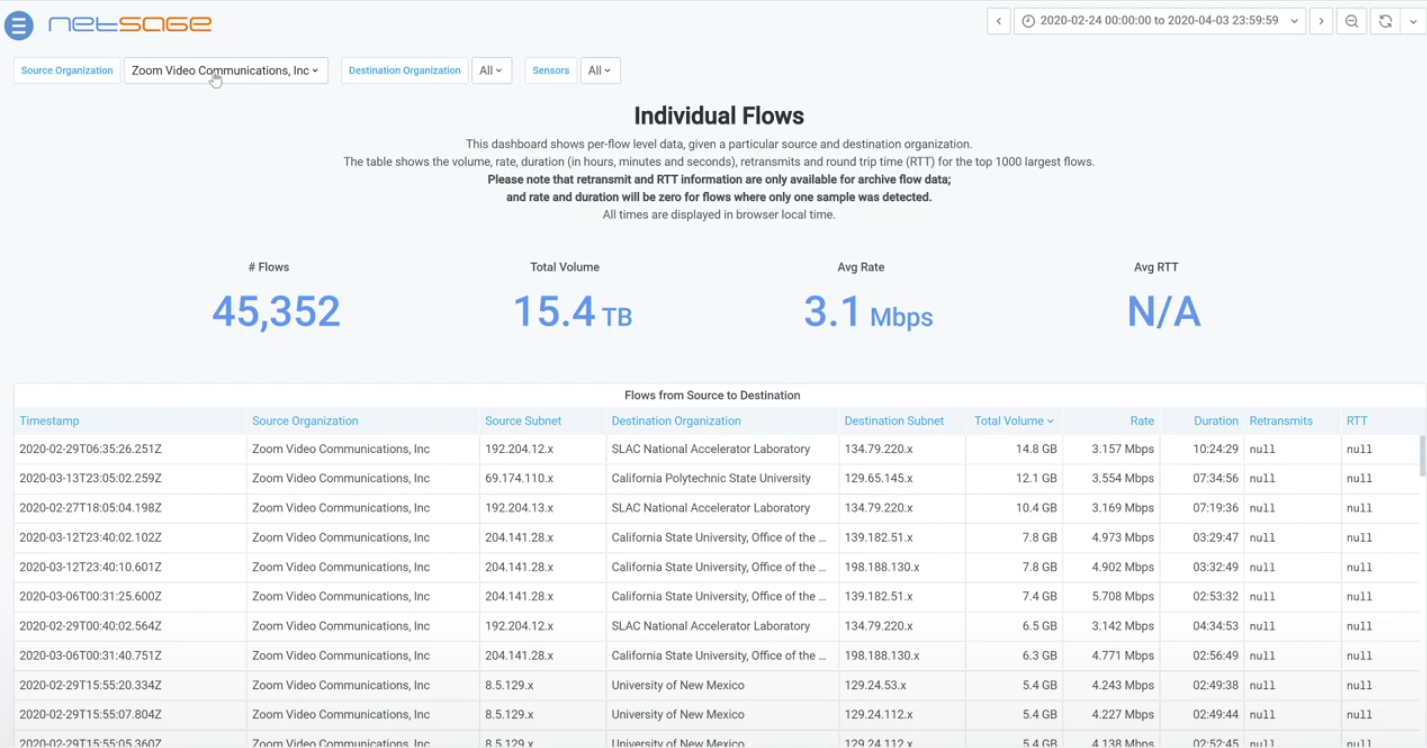The width and height of the screenshot is (1427, 748).
Task: Open Source Organization dropdown showing Zoom Video
Action: tap(226, 70)
